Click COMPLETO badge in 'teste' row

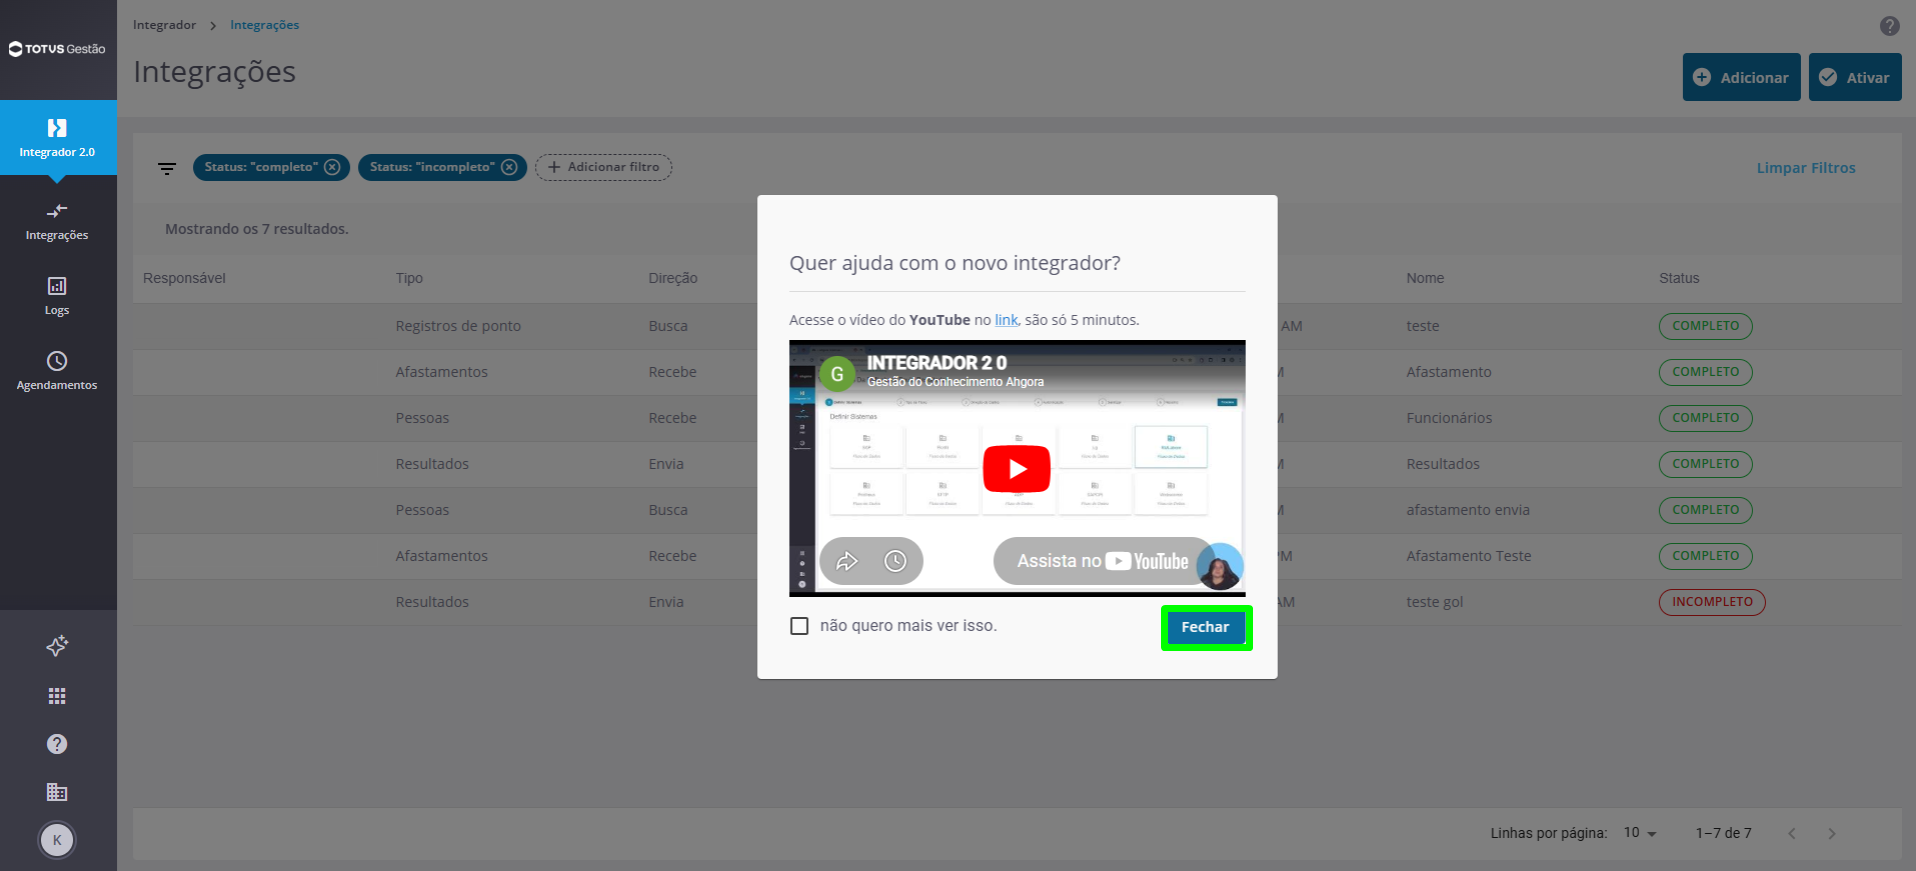pyautogui.click(x=1705, y=326)
